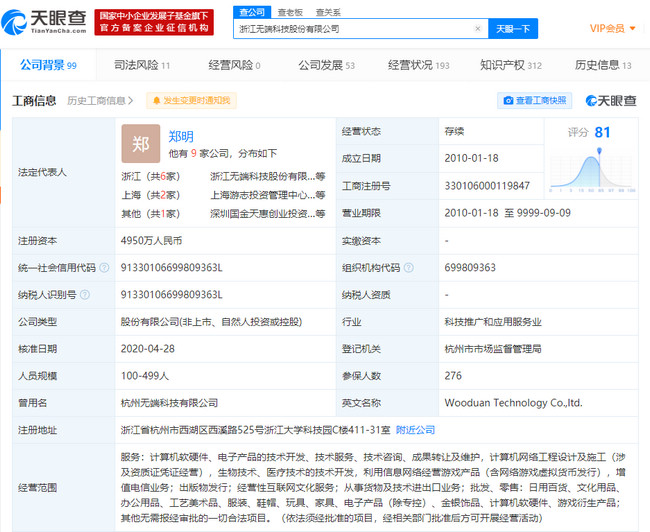The width and height of the screenshot is (650, 532).
Task: Click the camera icon in 查看工商快照
Action: [508, 101]
